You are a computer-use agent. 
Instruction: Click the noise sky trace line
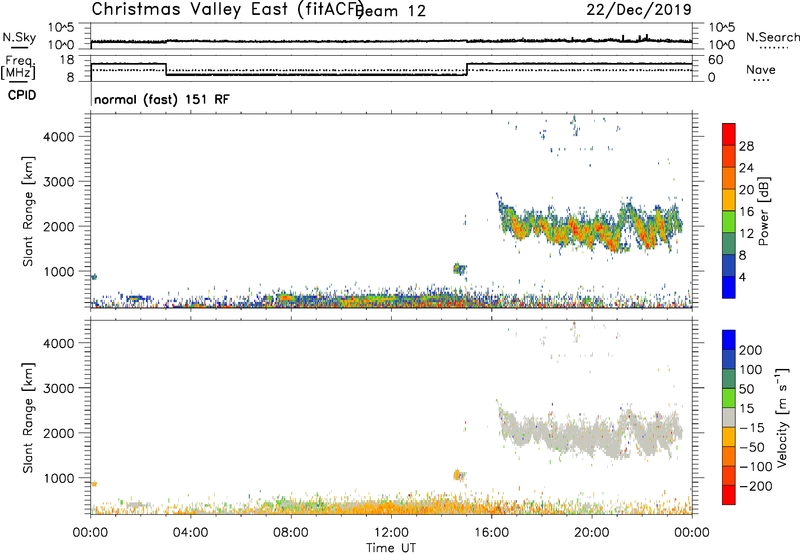pyautogui.click(x=391, y=41)
